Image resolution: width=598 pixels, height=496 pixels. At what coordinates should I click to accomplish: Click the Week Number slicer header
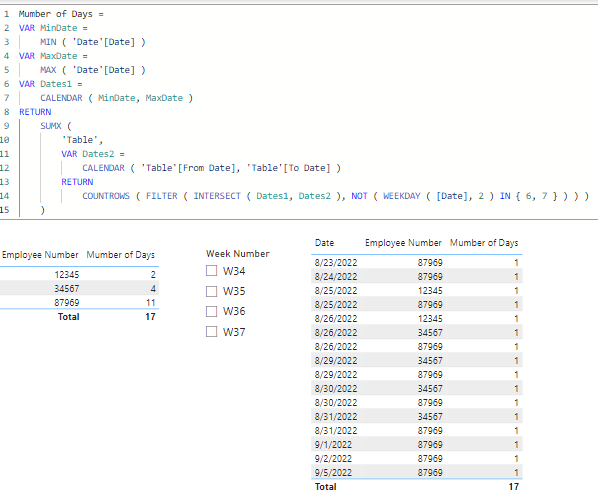(238, 254)
